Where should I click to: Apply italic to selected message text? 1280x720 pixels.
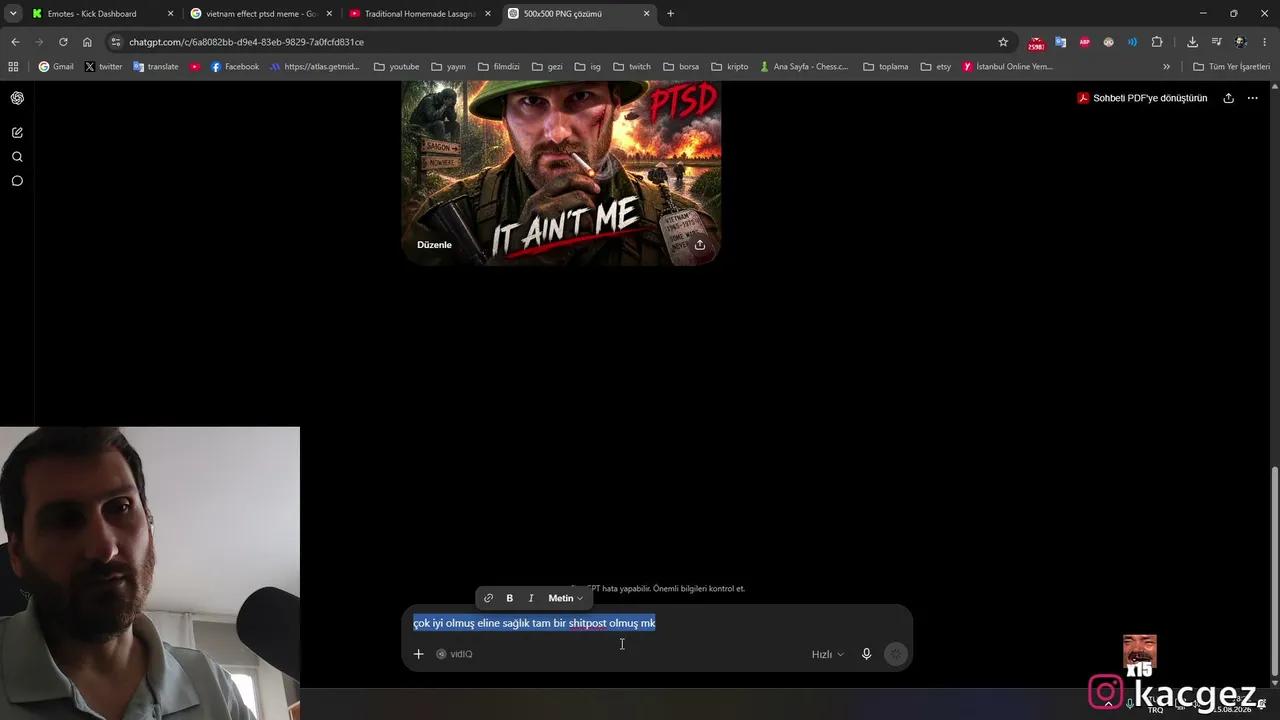(531, 598)
